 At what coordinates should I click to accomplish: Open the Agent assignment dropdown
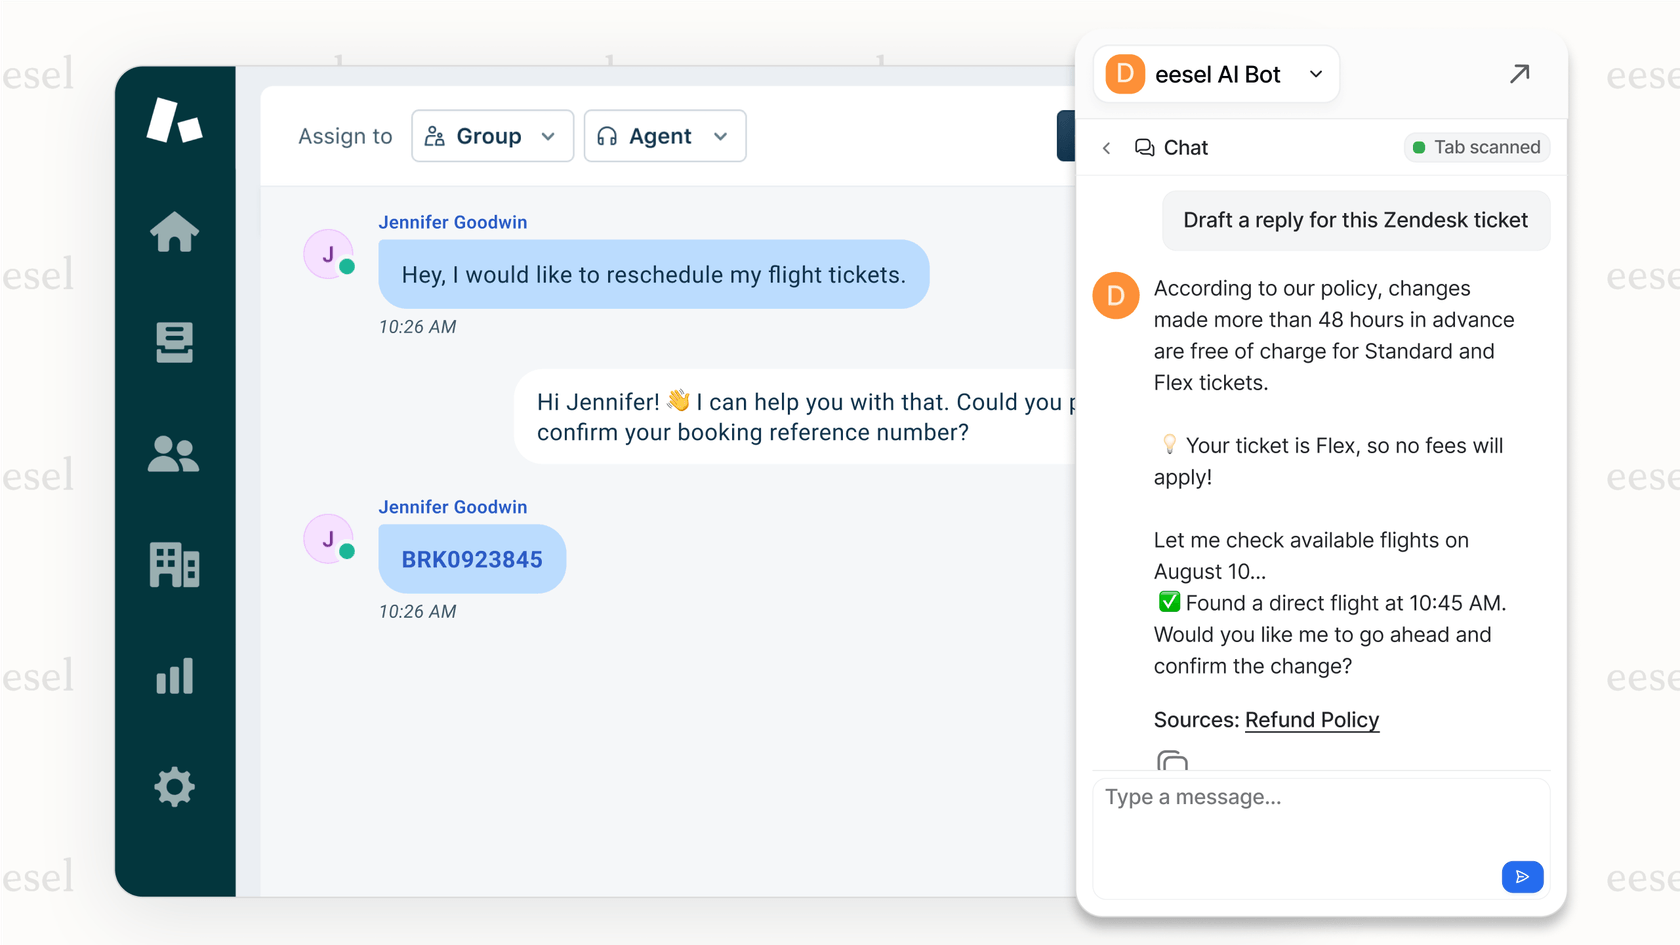click(664, 136)
